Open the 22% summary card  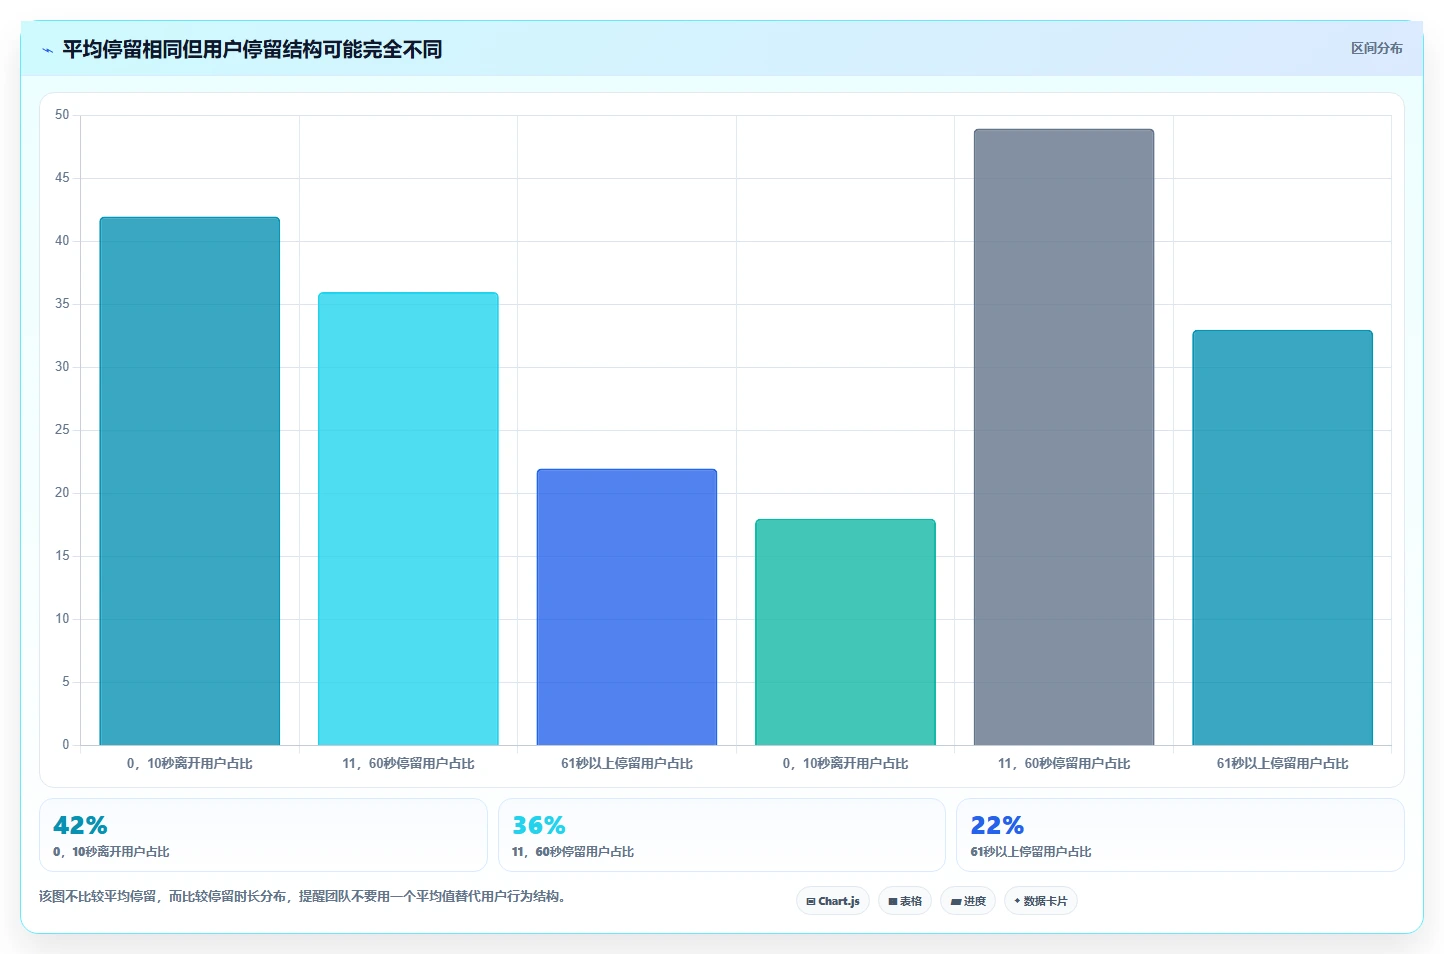[x=1180, y=835]
